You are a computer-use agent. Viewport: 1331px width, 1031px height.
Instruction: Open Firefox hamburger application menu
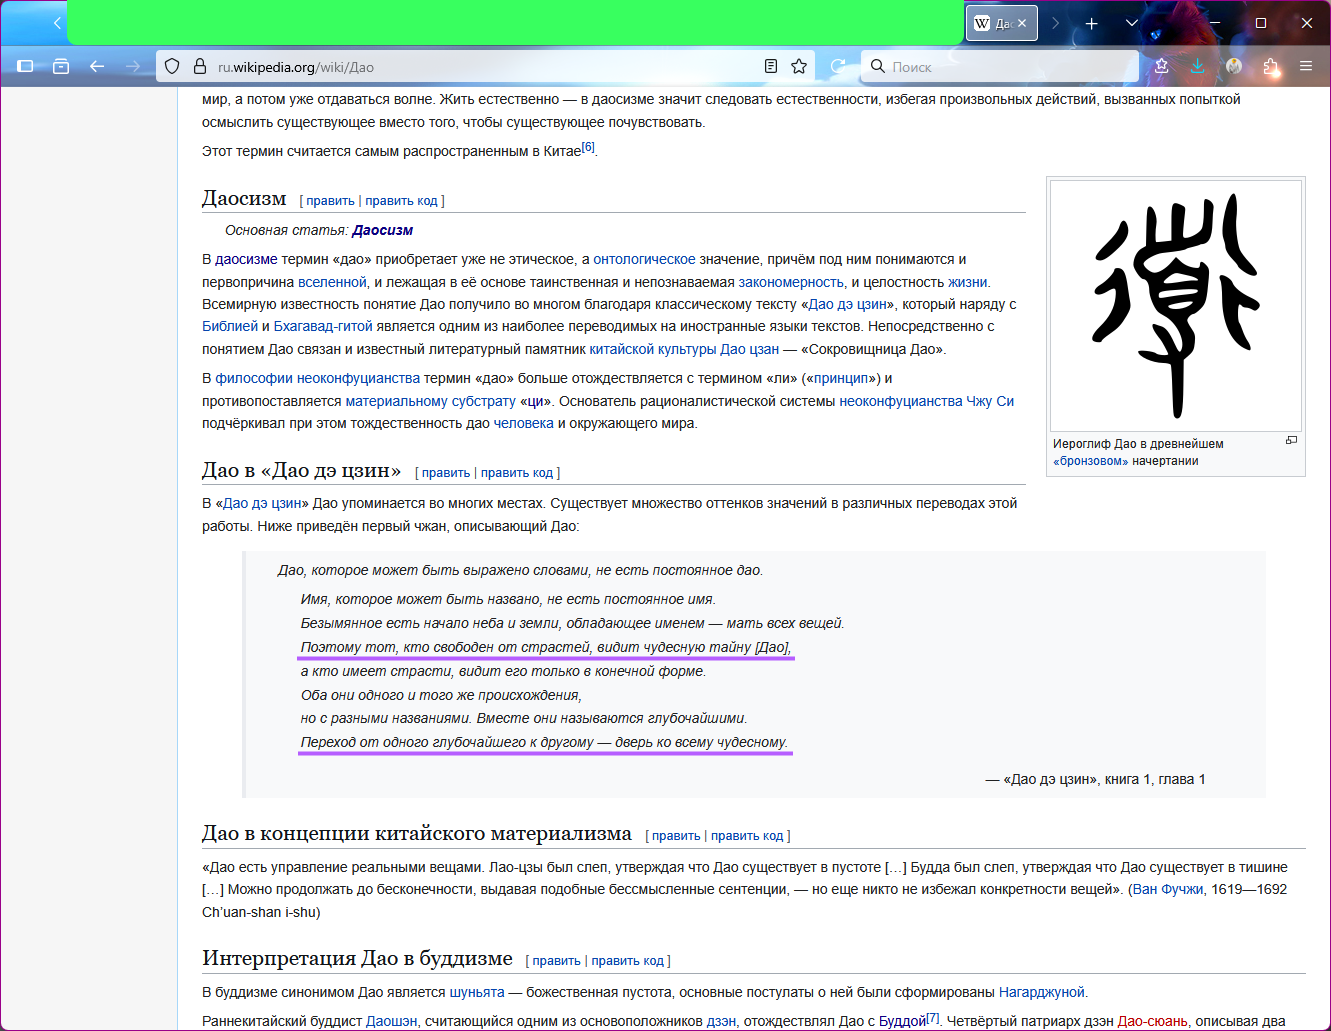[x=1306, y=66]
